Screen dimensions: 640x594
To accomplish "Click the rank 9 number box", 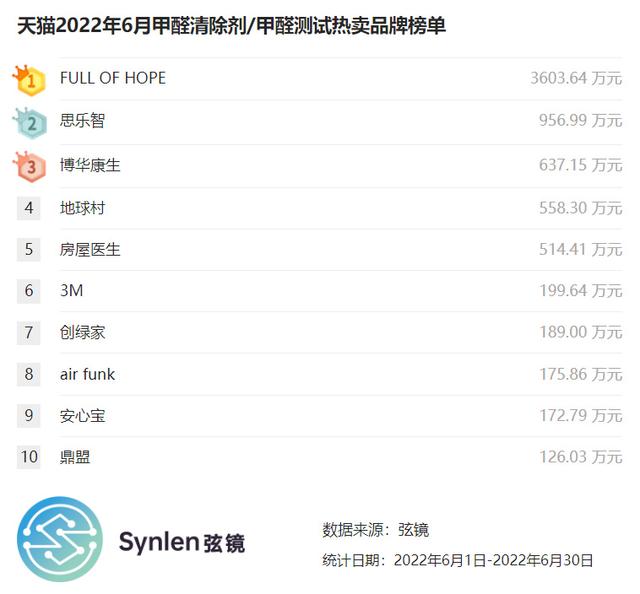I will (29, 416).
